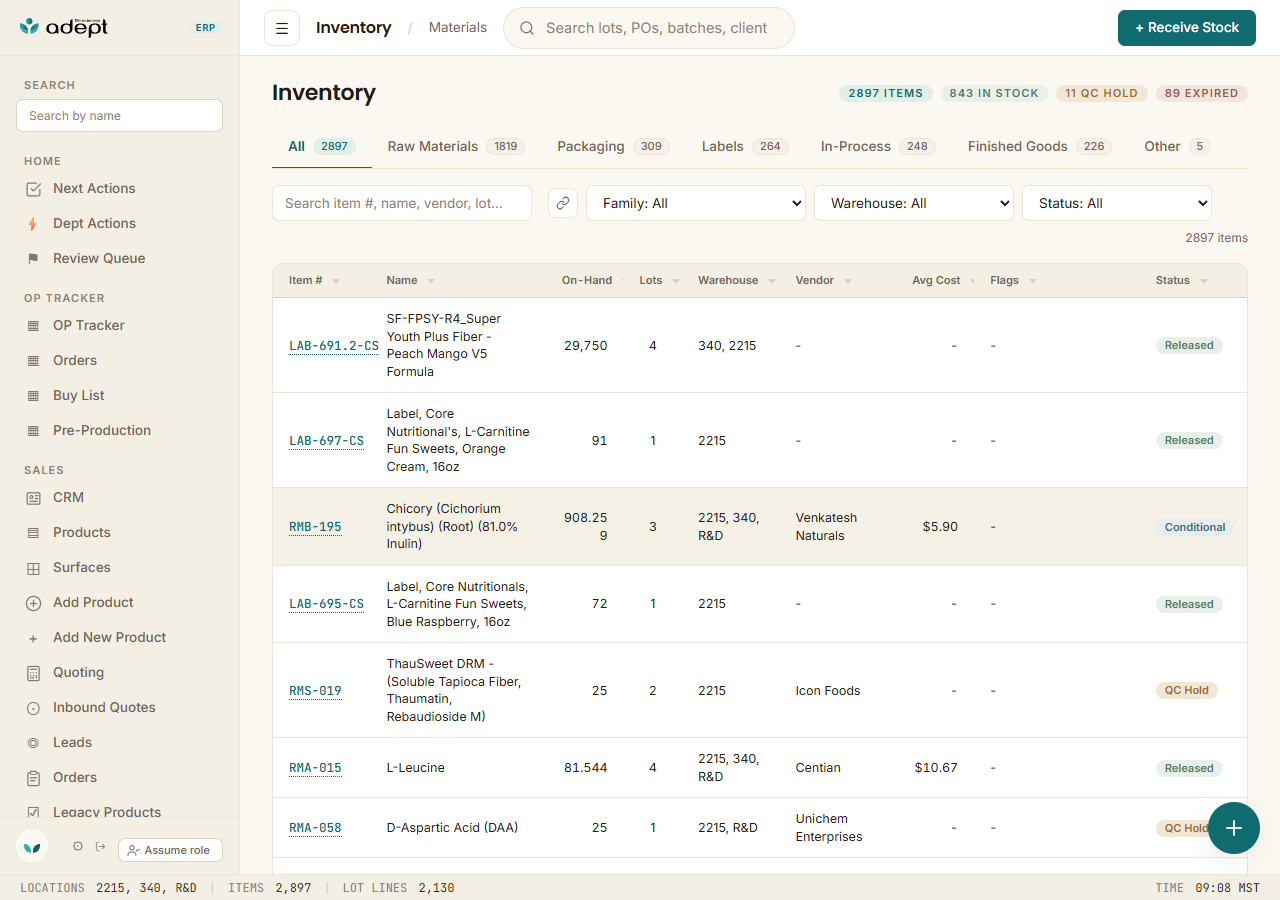Open item link RMS-019
The width and height of the screenshot is (1280, 900).
(315, 691)
